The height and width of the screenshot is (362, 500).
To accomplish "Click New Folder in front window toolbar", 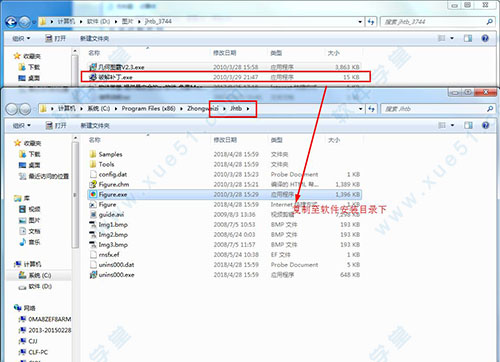I will tap(95, 126).
